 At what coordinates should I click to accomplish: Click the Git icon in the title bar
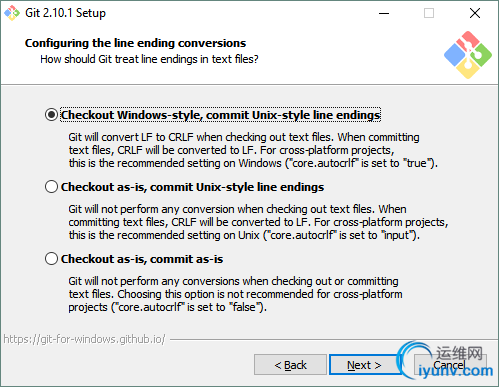[12, 13]
